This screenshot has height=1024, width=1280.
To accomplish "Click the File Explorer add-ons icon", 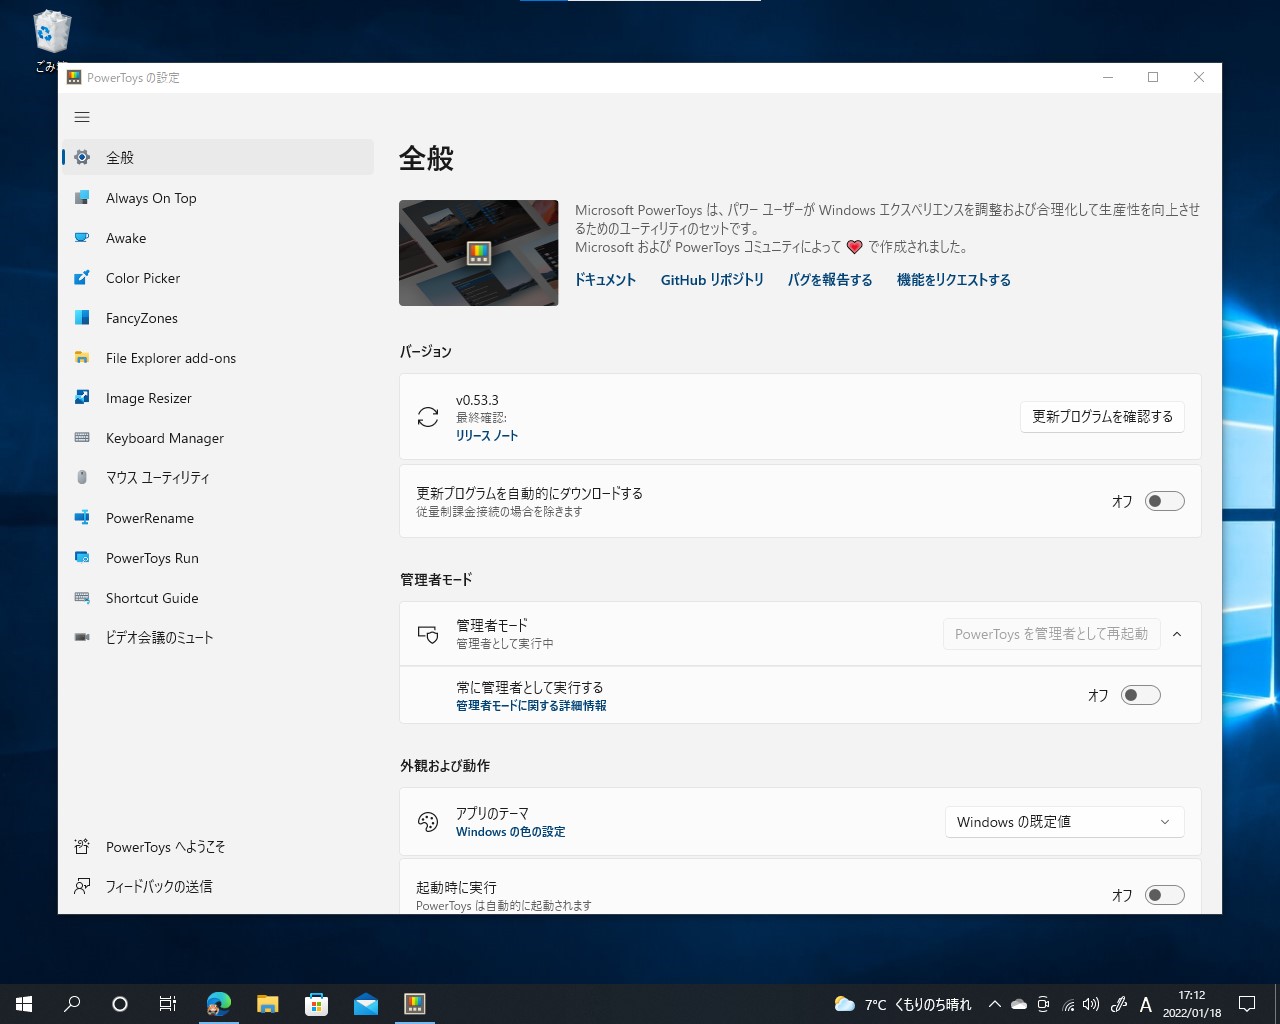I will 82,358.
